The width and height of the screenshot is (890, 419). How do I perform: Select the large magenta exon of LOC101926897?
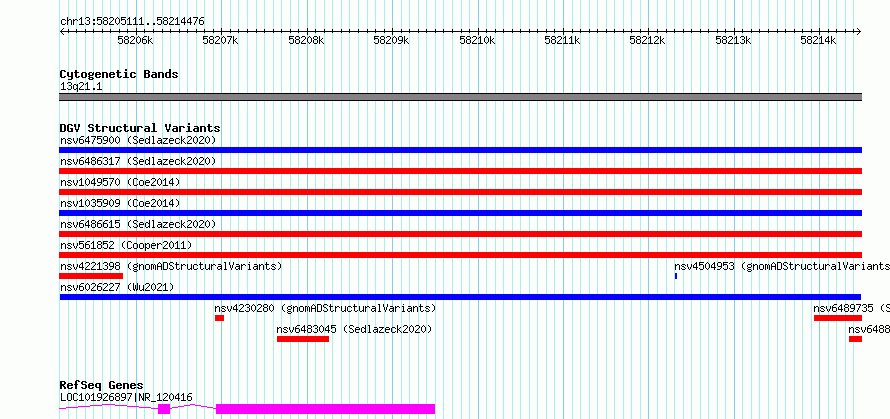tap(325, 409)
